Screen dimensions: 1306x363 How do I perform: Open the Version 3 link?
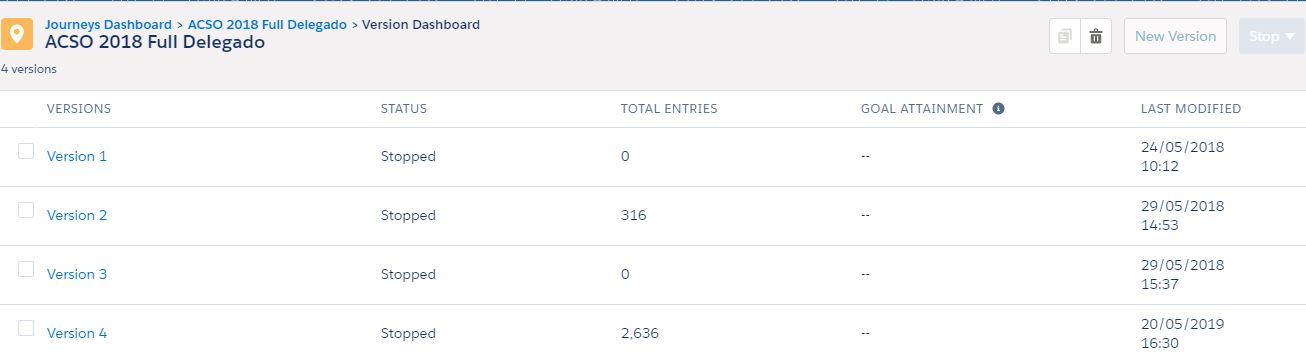(x=77, y=274)
